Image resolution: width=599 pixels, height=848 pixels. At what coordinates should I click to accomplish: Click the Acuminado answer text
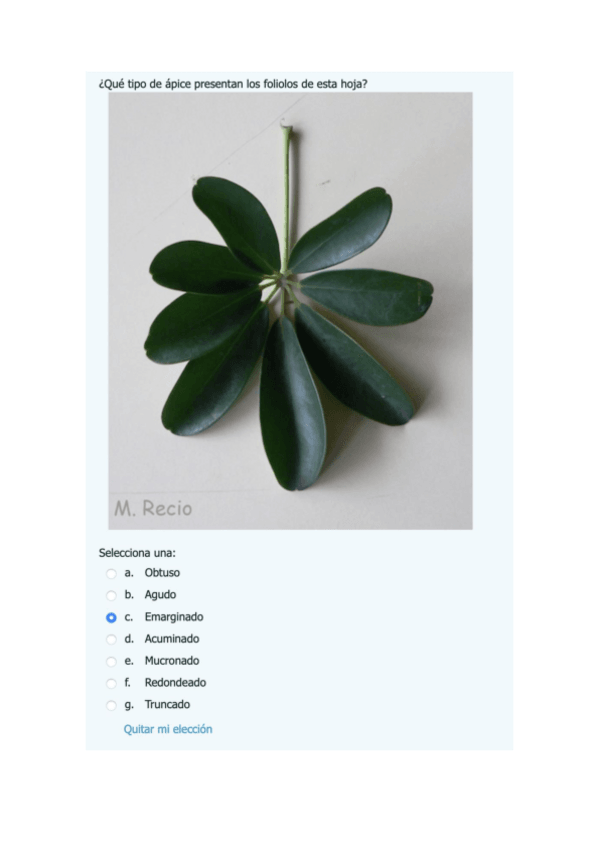tap(171, 639)
